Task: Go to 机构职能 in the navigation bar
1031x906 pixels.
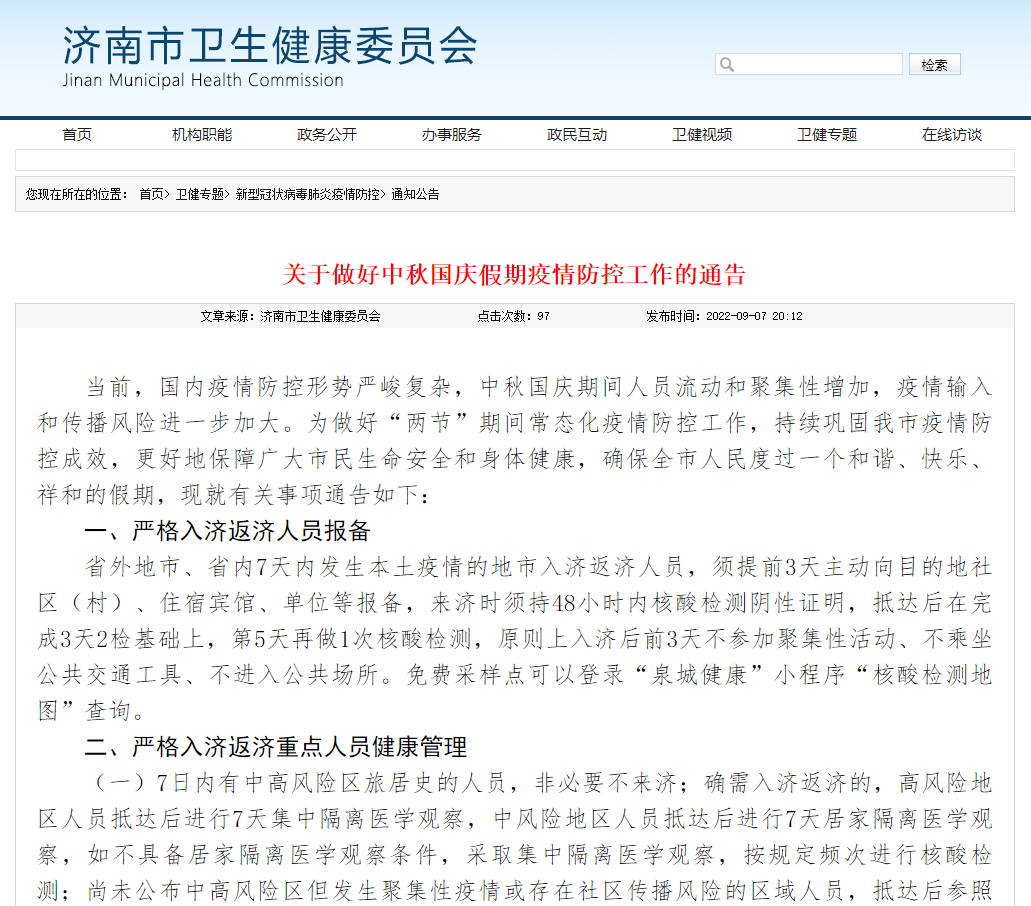Action: point(202,135)
